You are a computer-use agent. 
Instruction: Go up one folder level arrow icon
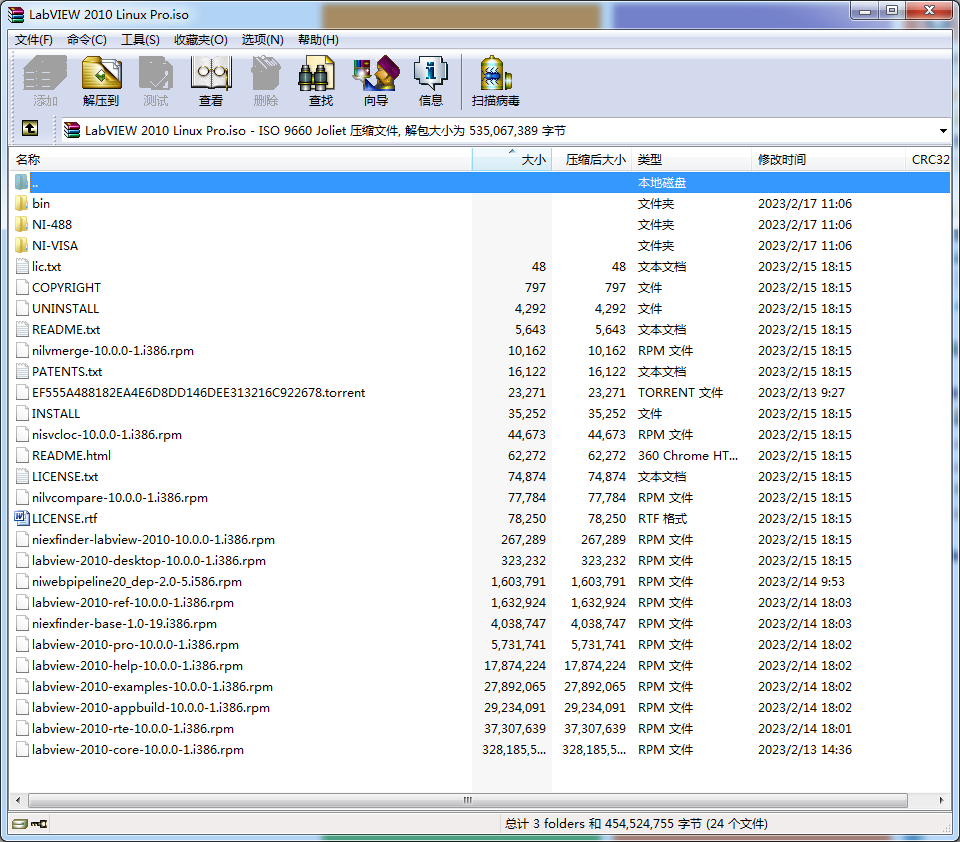[x=30, y=129]
